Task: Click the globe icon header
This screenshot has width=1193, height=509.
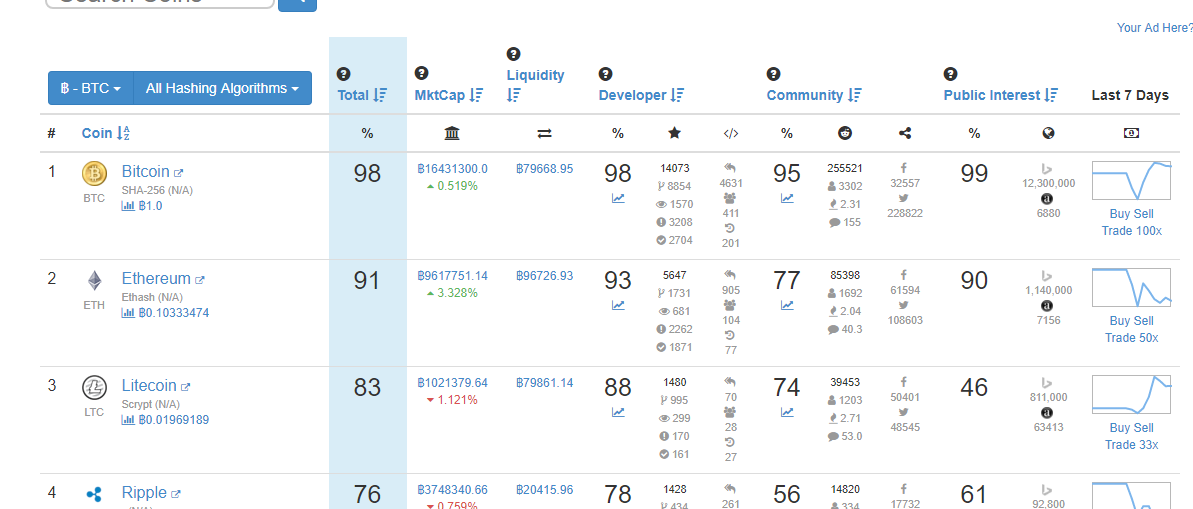Action: 1048,133
